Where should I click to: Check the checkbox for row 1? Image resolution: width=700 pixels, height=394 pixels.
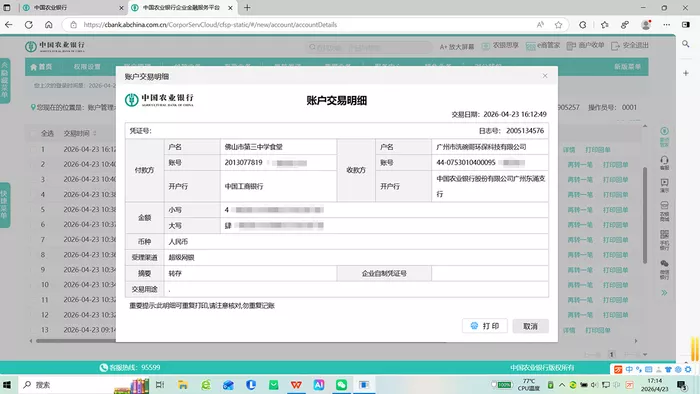tap(33, 149)
